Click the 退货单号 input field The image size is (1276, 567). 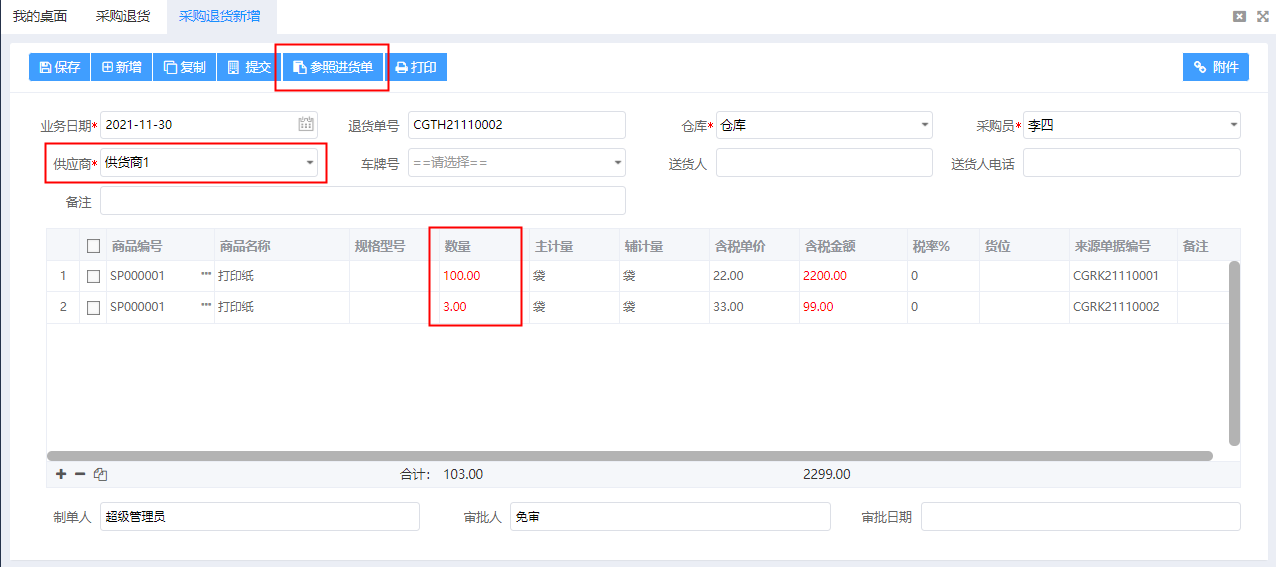(516, 125)
